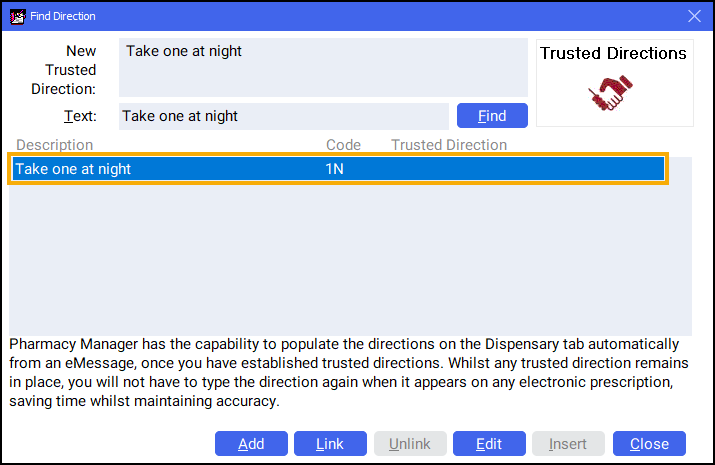This screenshot has width=715, height=465.
Task: Click the handshake Trusted Directions icon
Action: pyautogui.click(x=613, y=93)
